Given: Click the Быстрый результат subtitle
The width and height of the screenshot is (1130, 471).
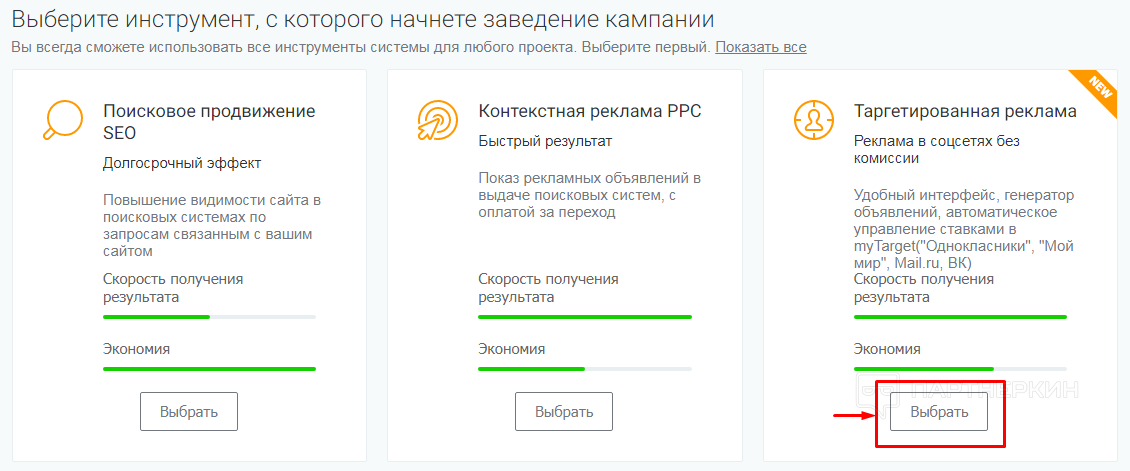Looking at the screenshot, I should tap(545, 141).
